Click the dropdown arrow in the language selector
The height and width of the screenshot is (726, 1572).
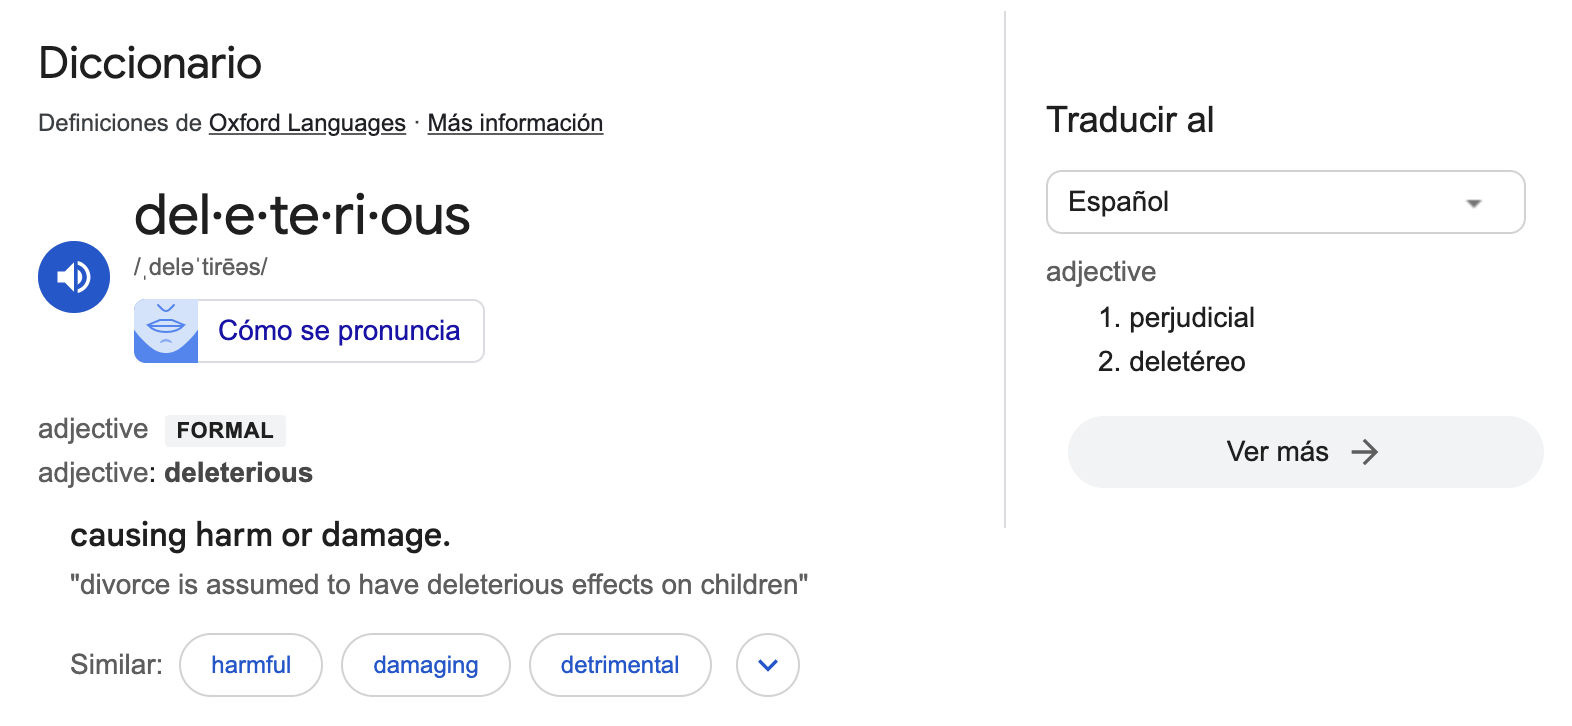[1473, 203]
